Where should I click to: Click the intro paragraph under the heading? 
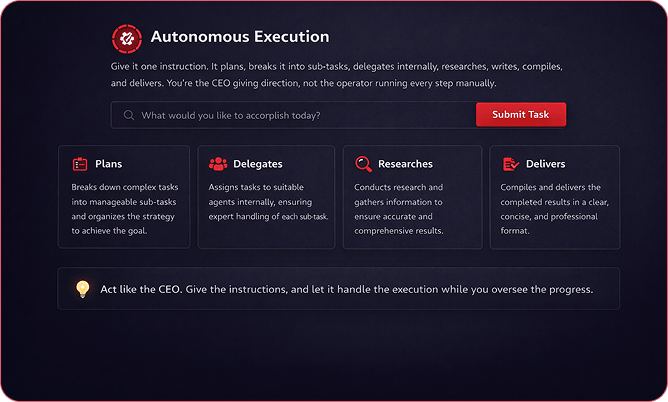point(337,74)
